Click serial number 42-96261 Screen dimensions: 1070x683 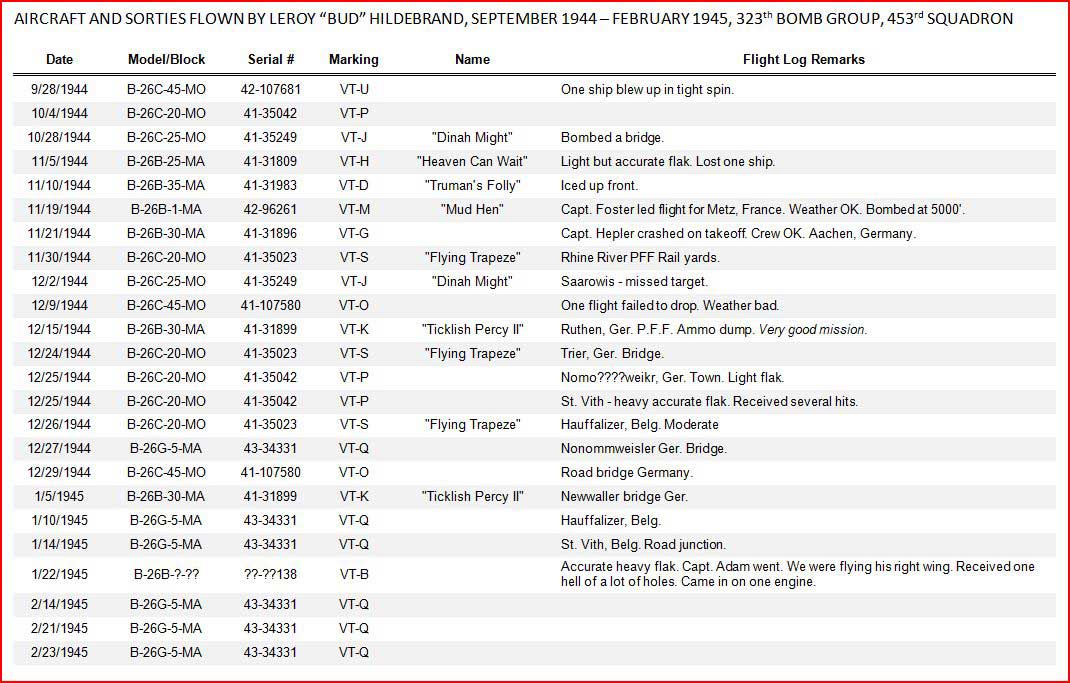[x=270, y=209]
